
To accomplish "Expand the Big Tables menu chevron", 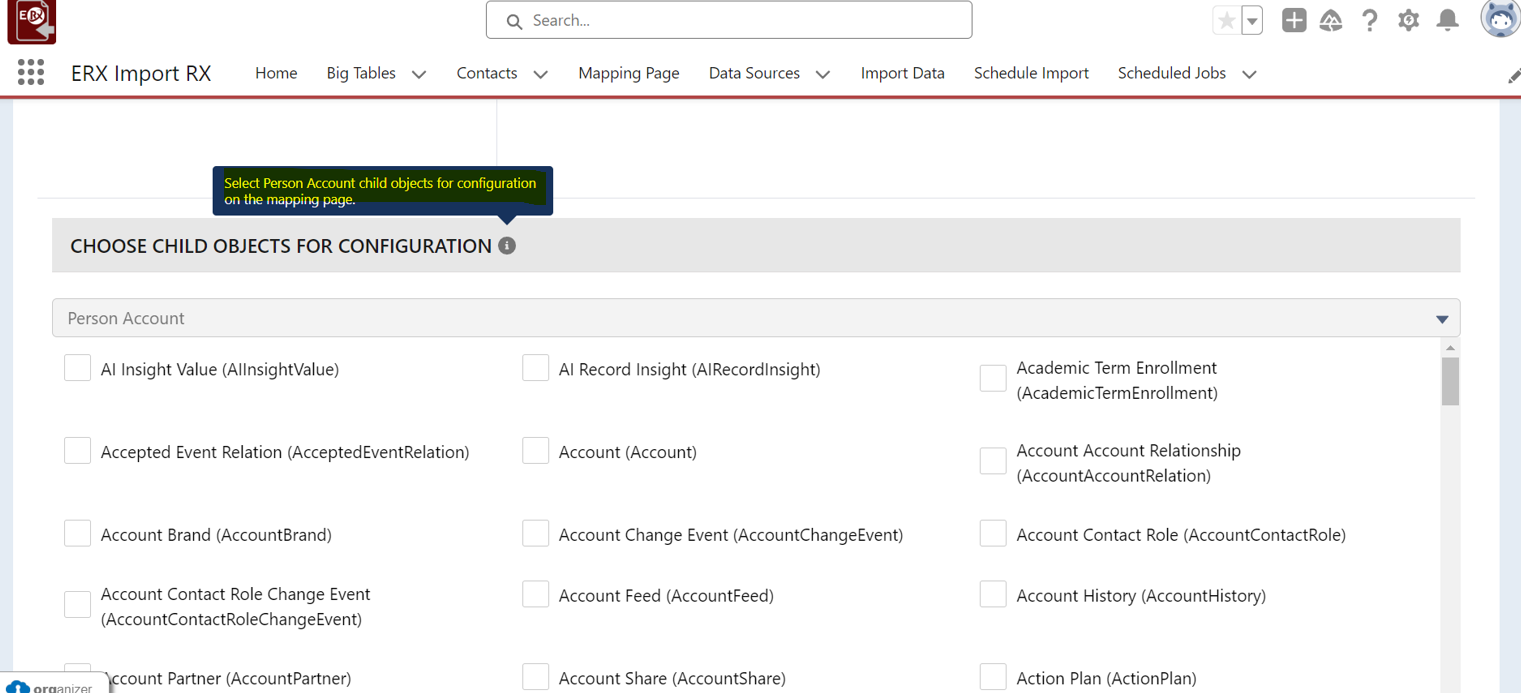I will click(419, 74).
